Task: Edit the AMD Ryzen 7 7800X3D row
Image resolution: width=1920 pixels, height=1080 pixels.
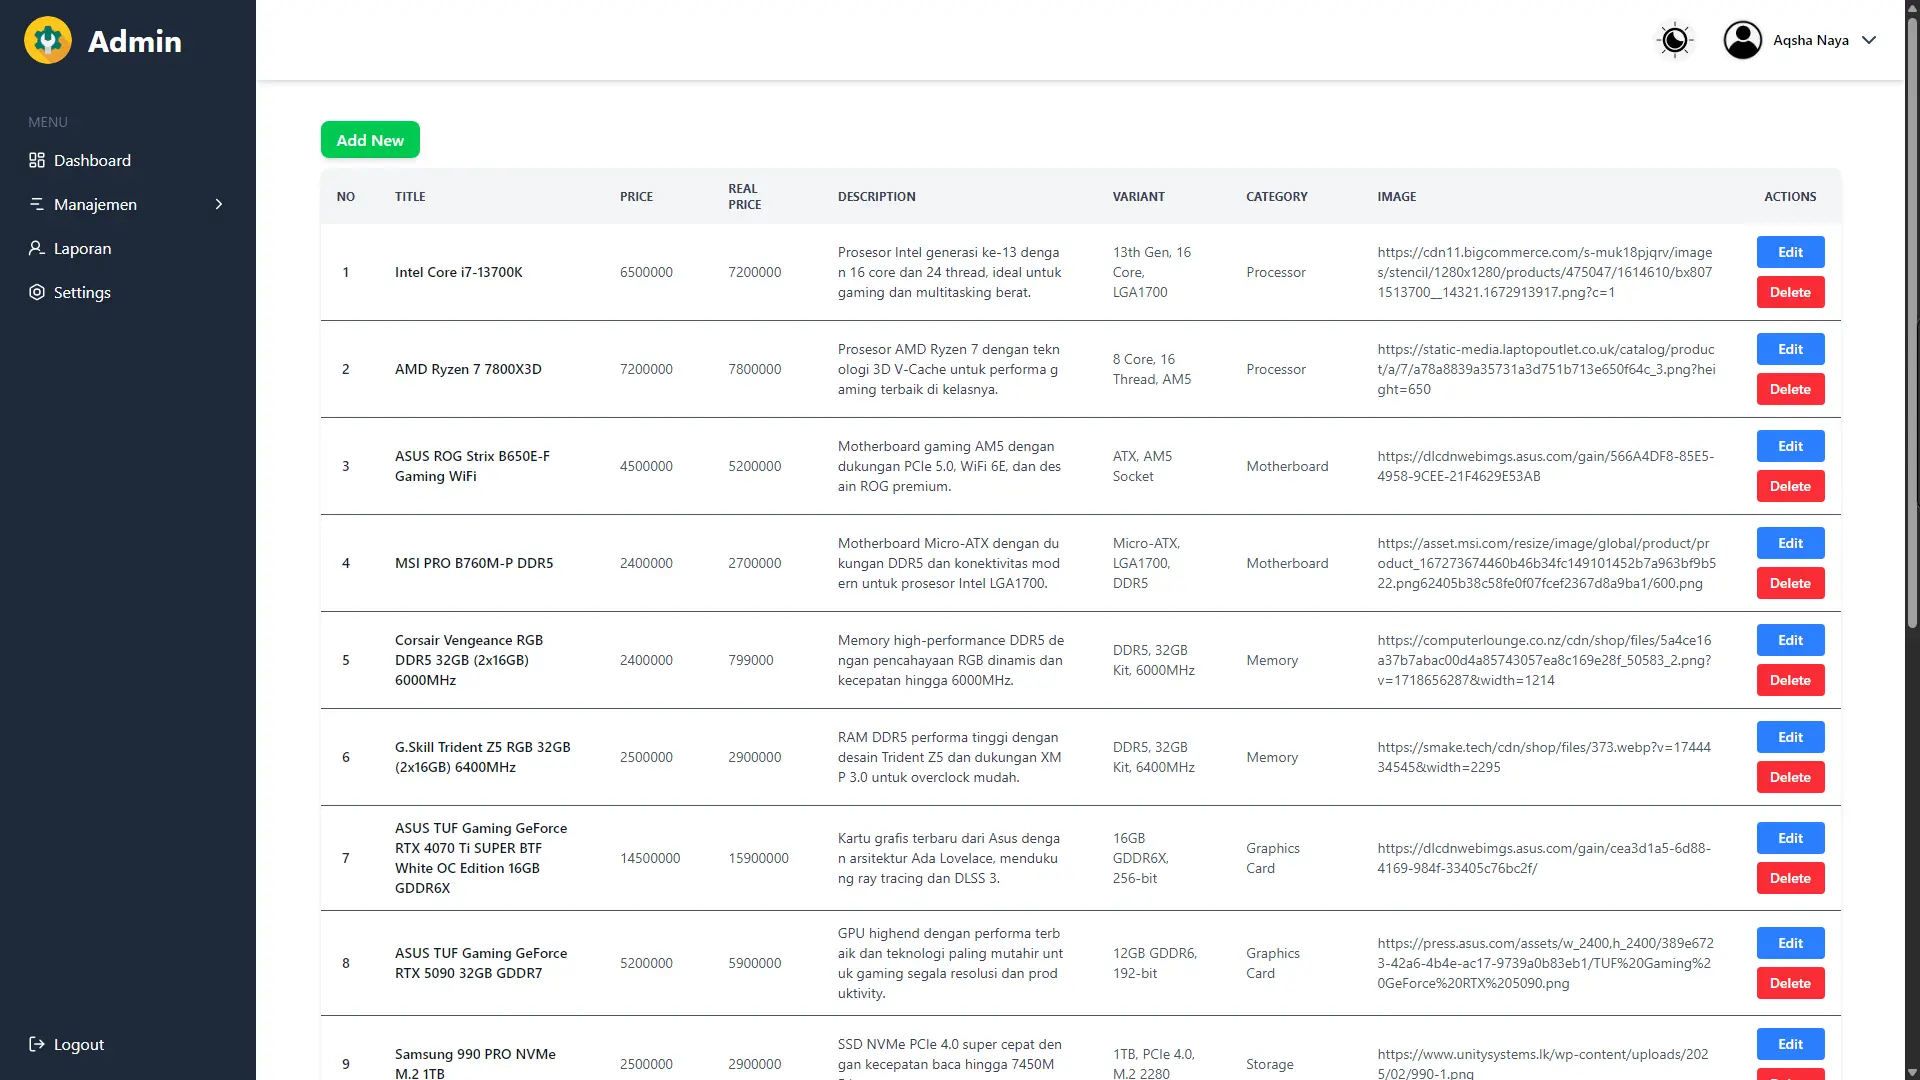Action: (1790, 349)
